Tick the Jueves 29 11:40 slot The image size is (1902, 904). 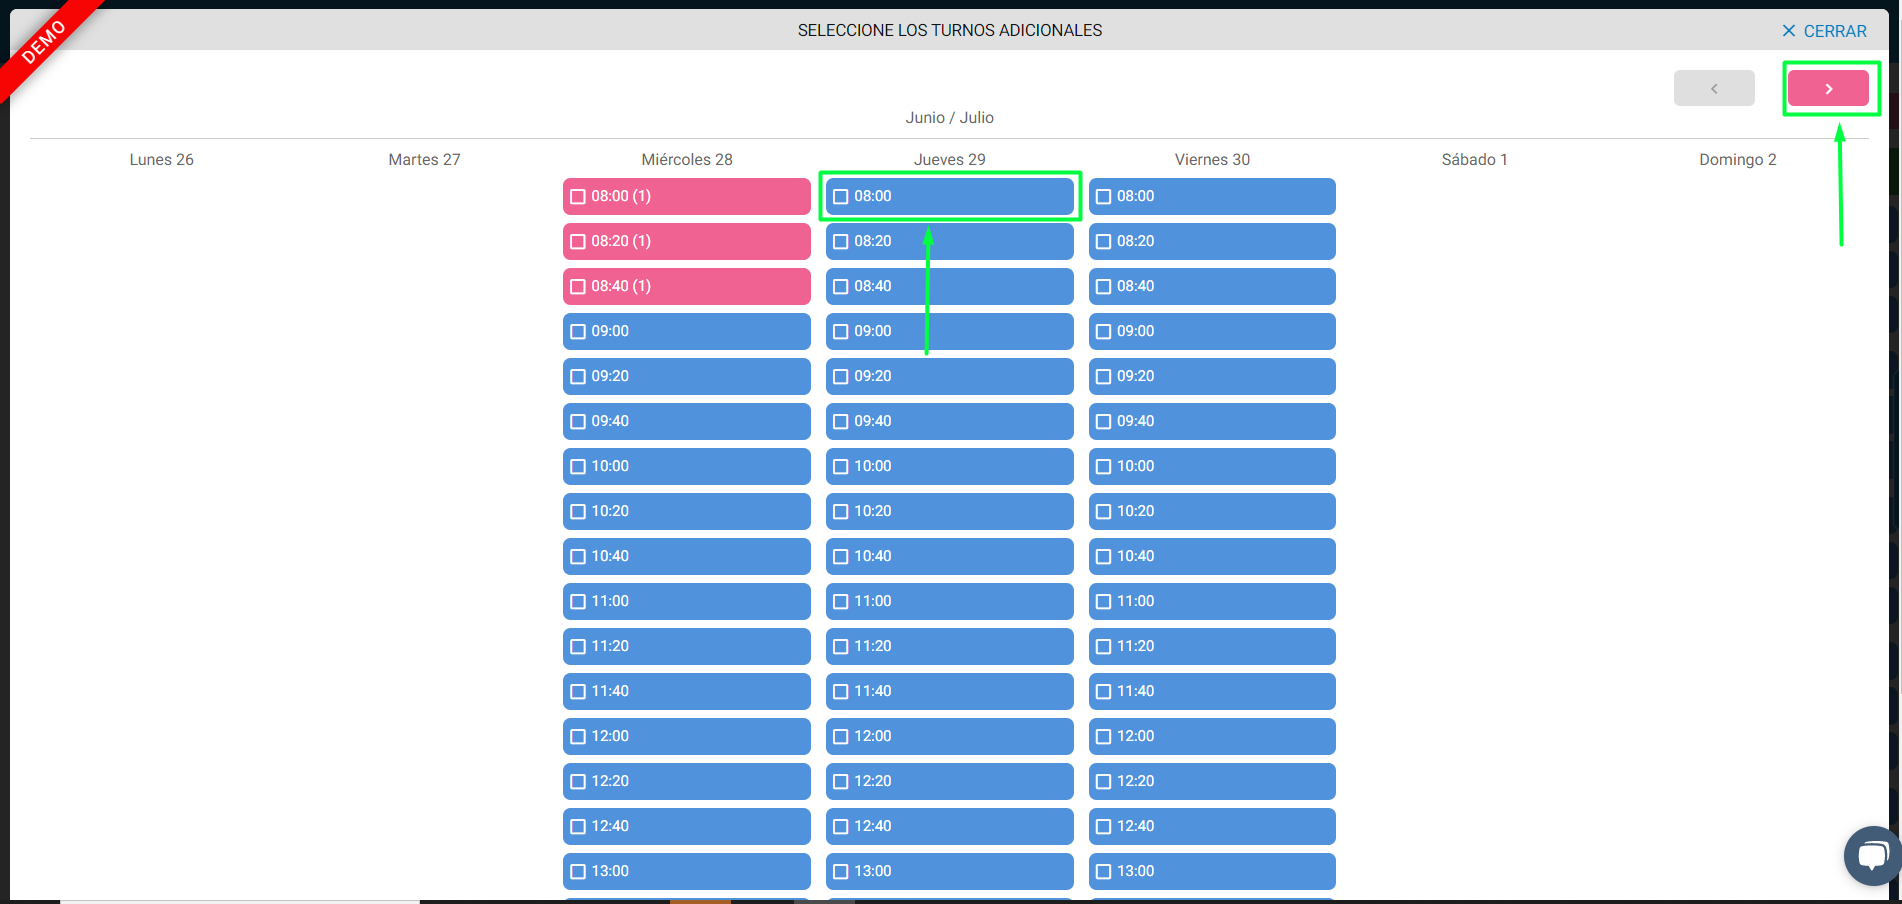click(x=949, y=691)
